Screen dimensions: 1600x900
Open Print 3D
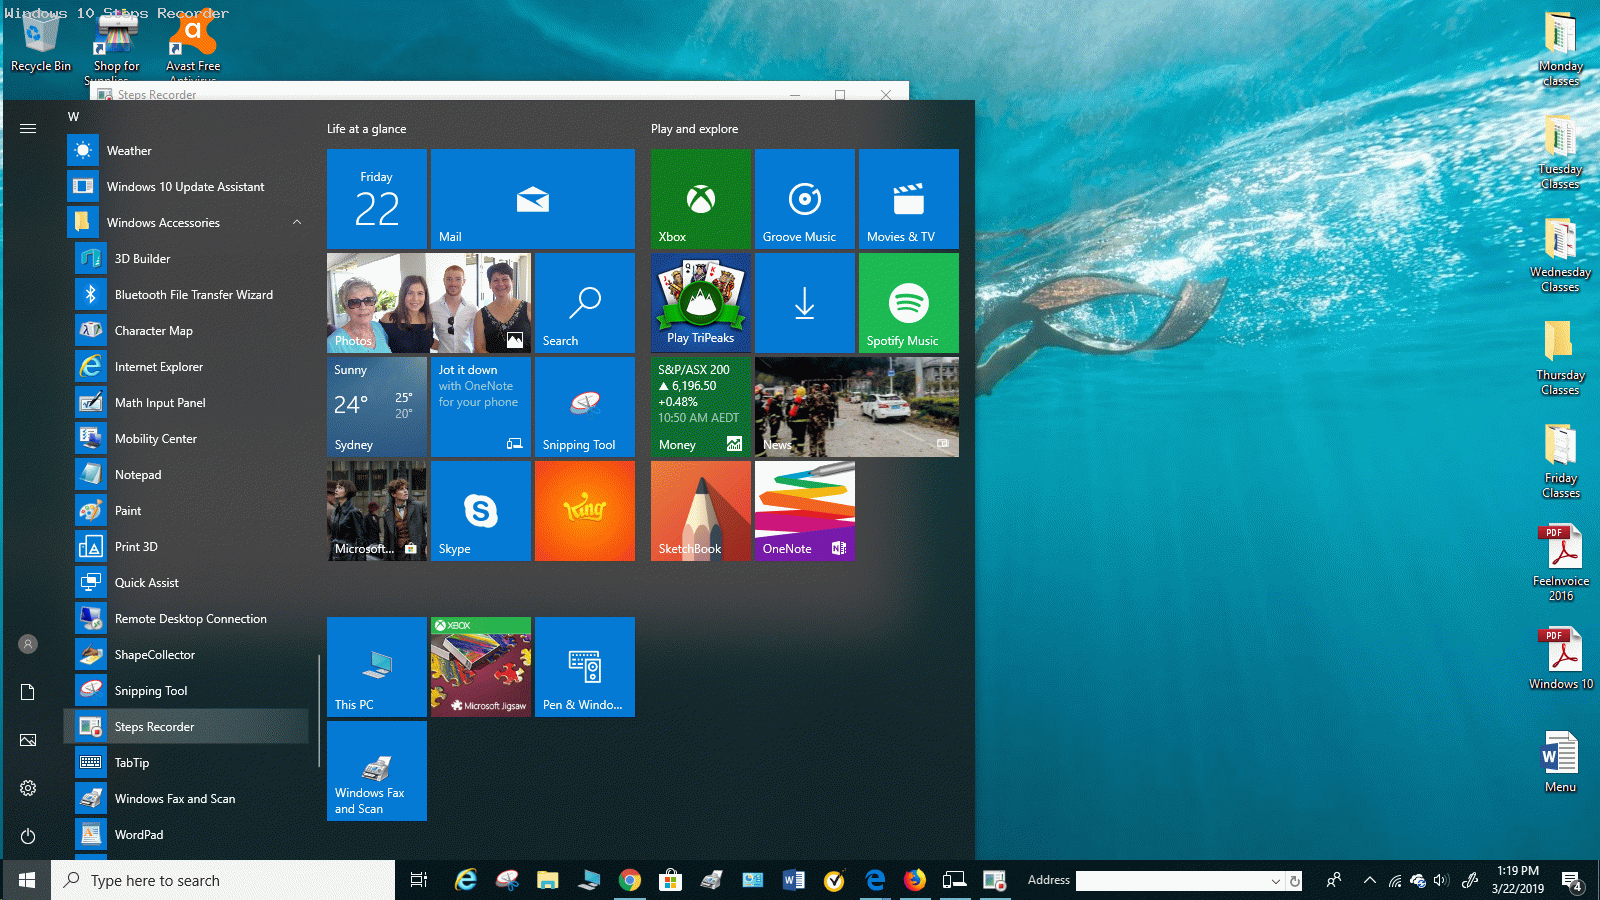187,547
